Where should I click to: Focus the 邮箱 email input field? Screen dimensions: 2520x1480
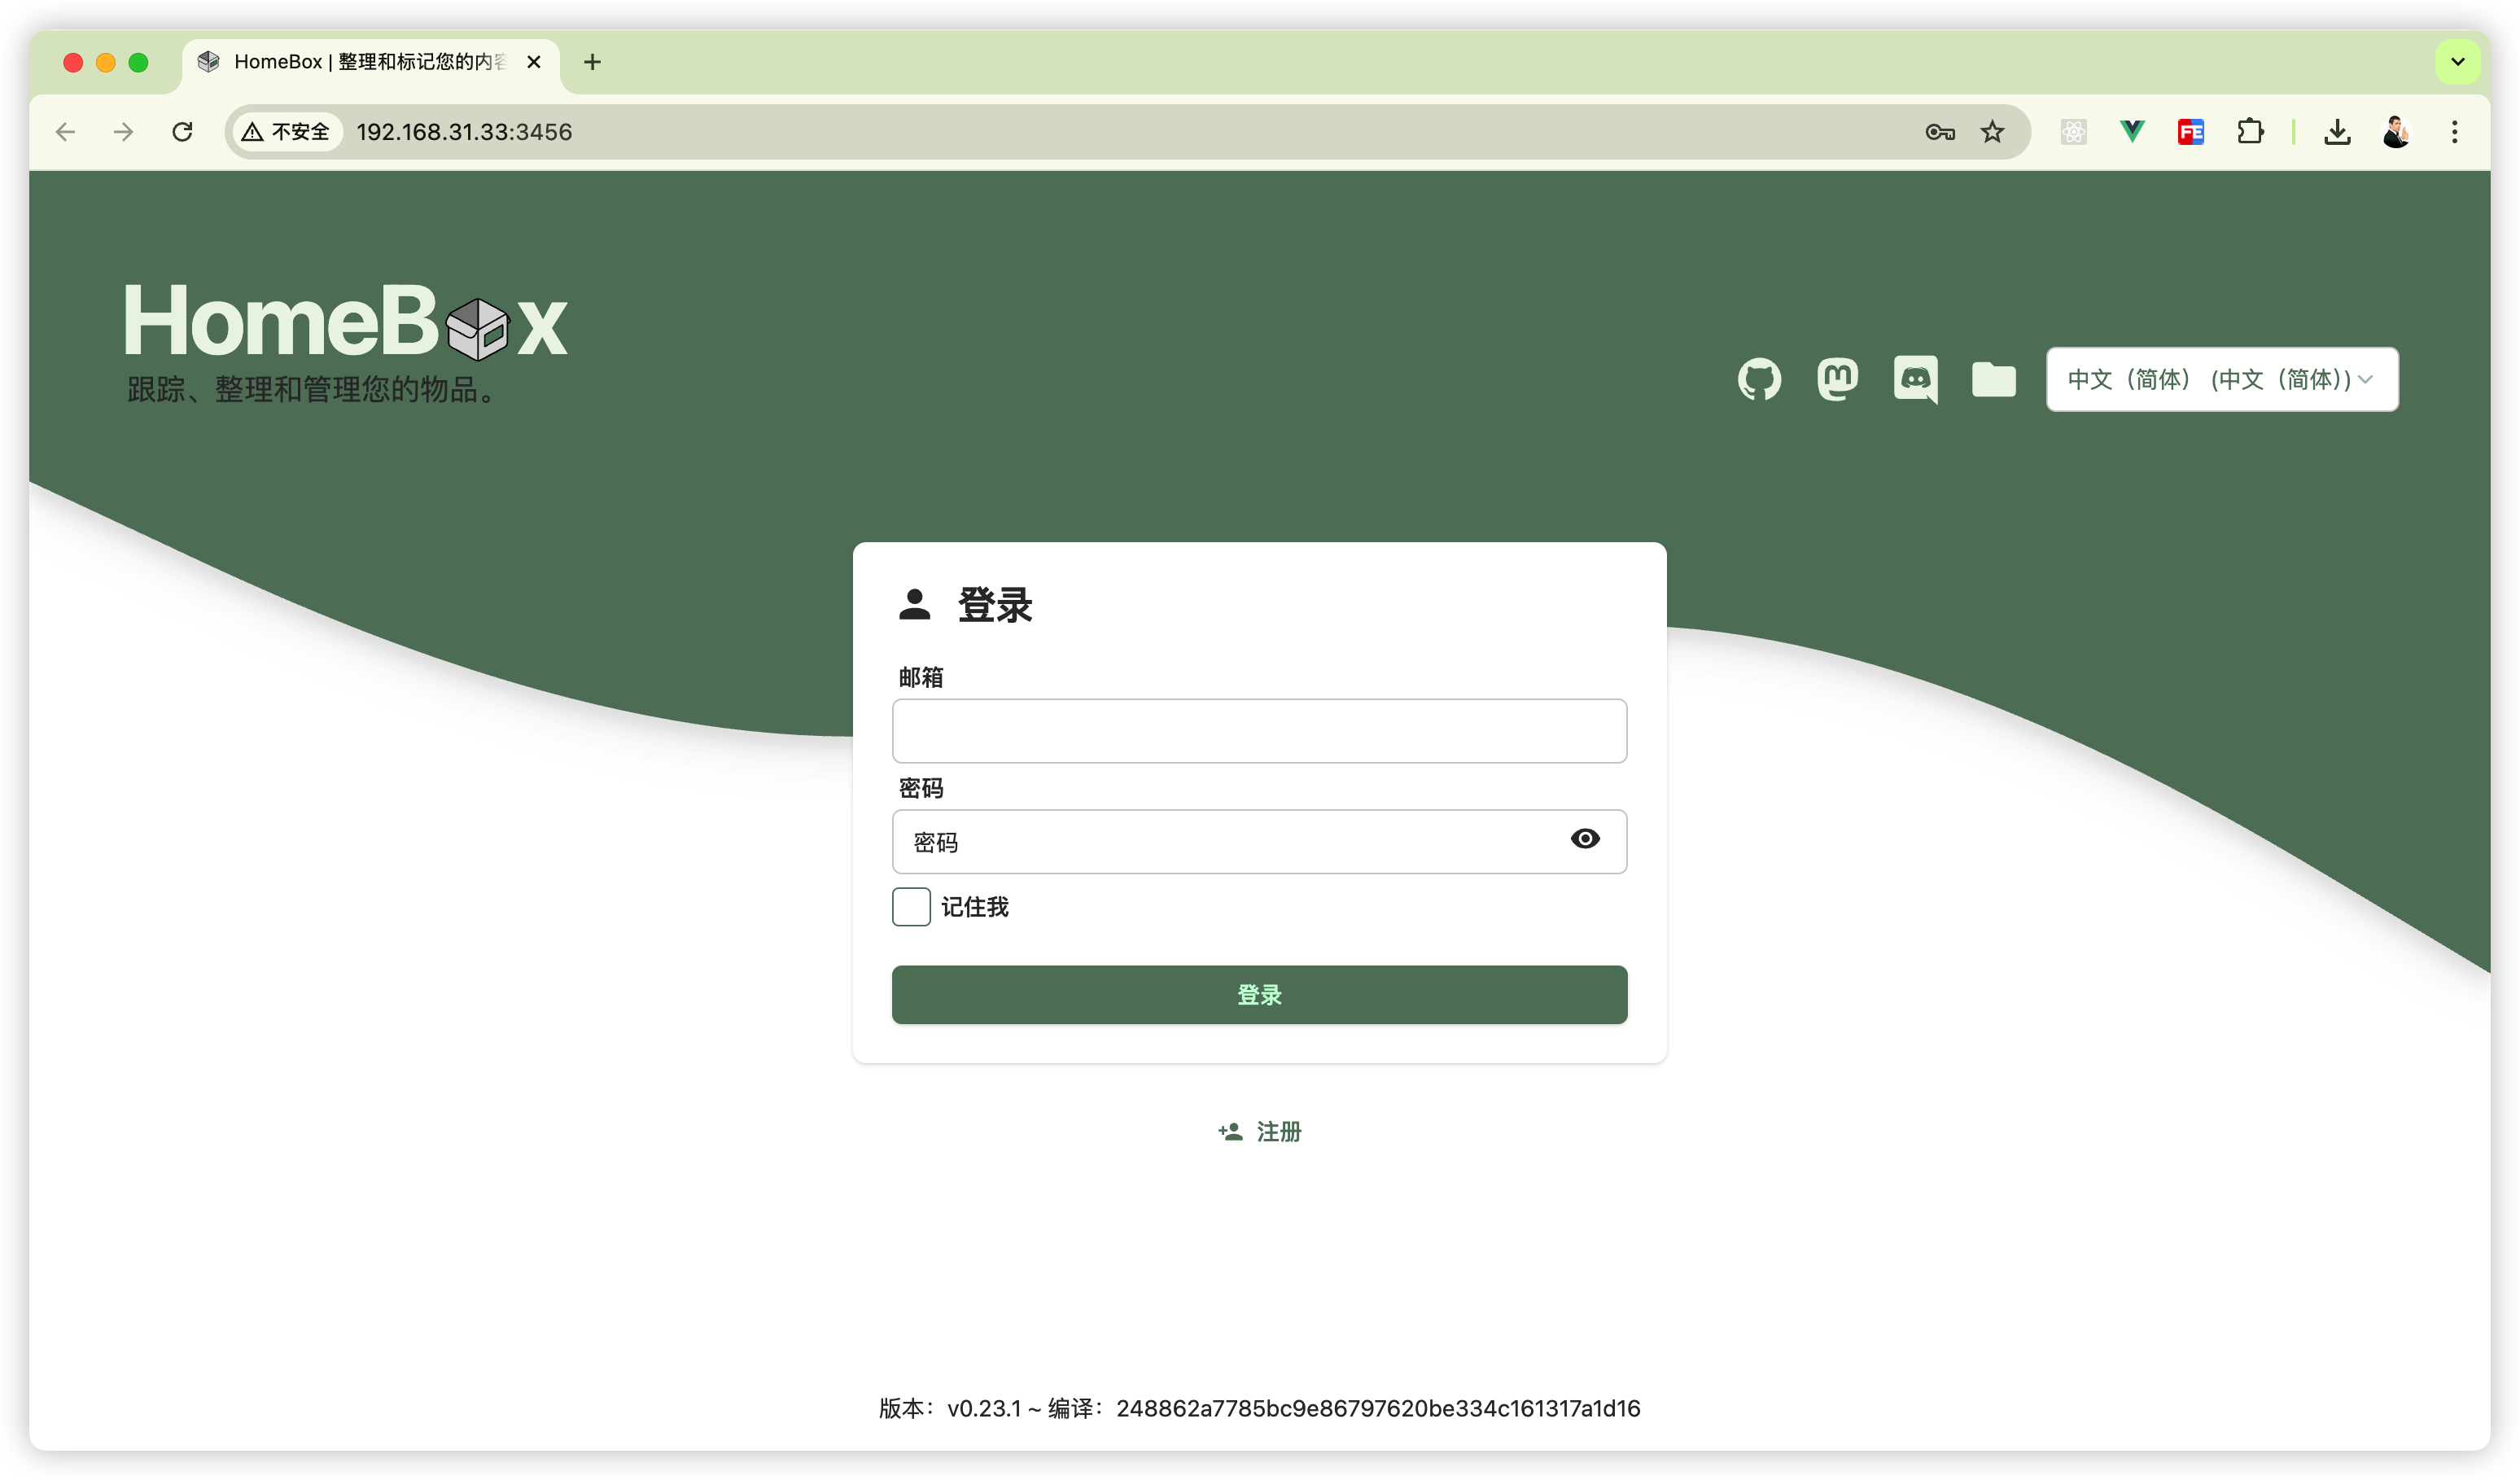coord(1259,731)
